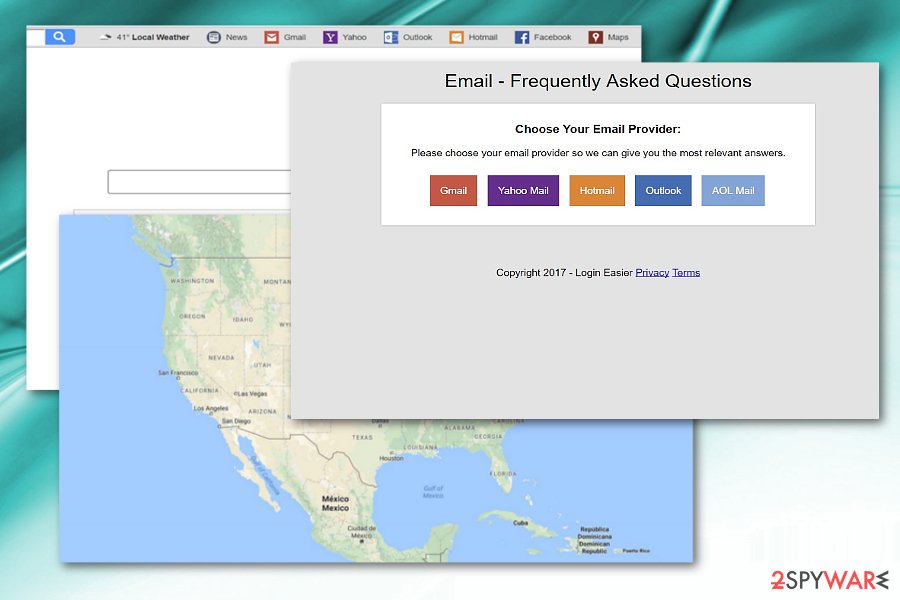Open the 41° Local Weather toolbar label
900x600 pixels.
(153, 37)
